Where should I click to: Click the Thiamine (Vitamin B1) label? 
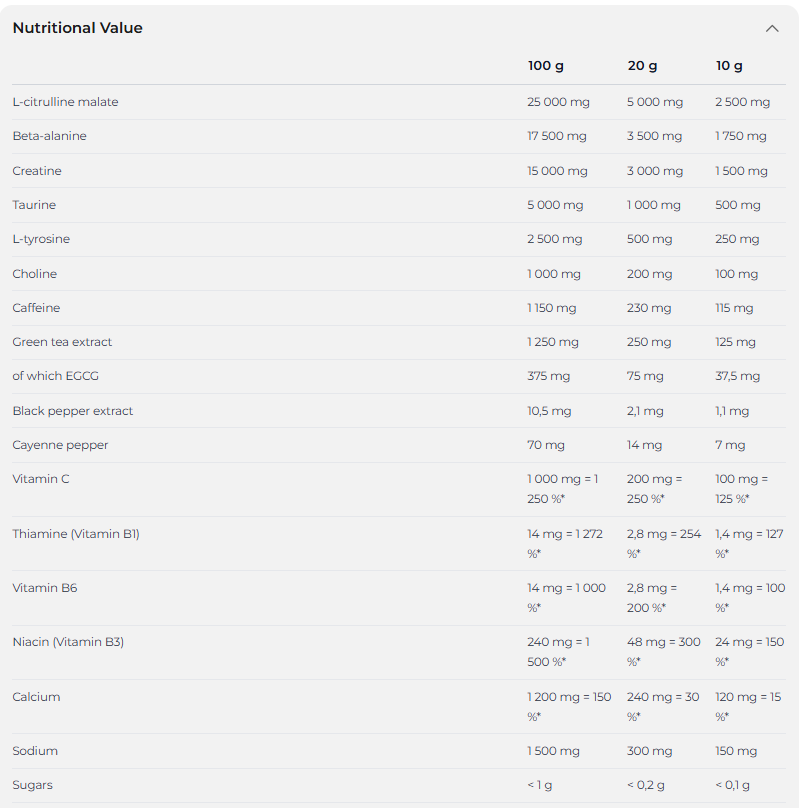[76, 534]
